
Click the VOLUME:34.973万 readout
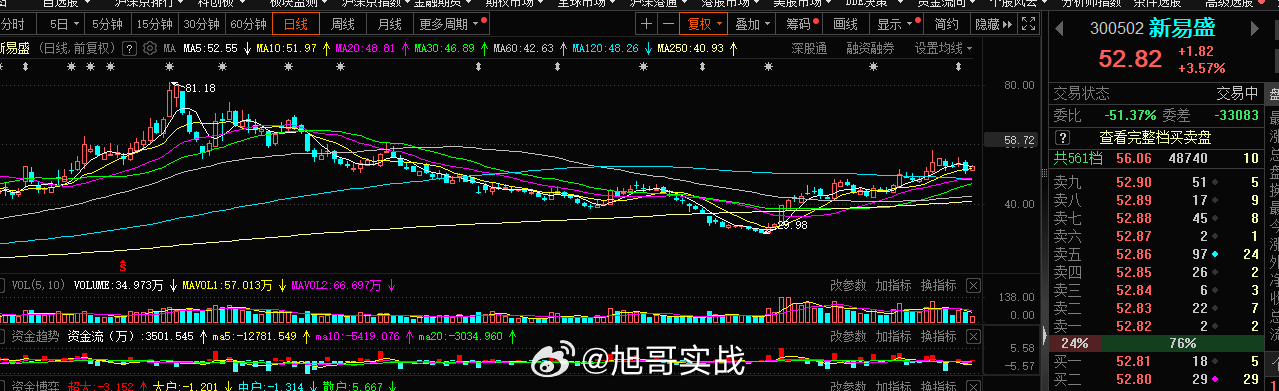point(117,286)
